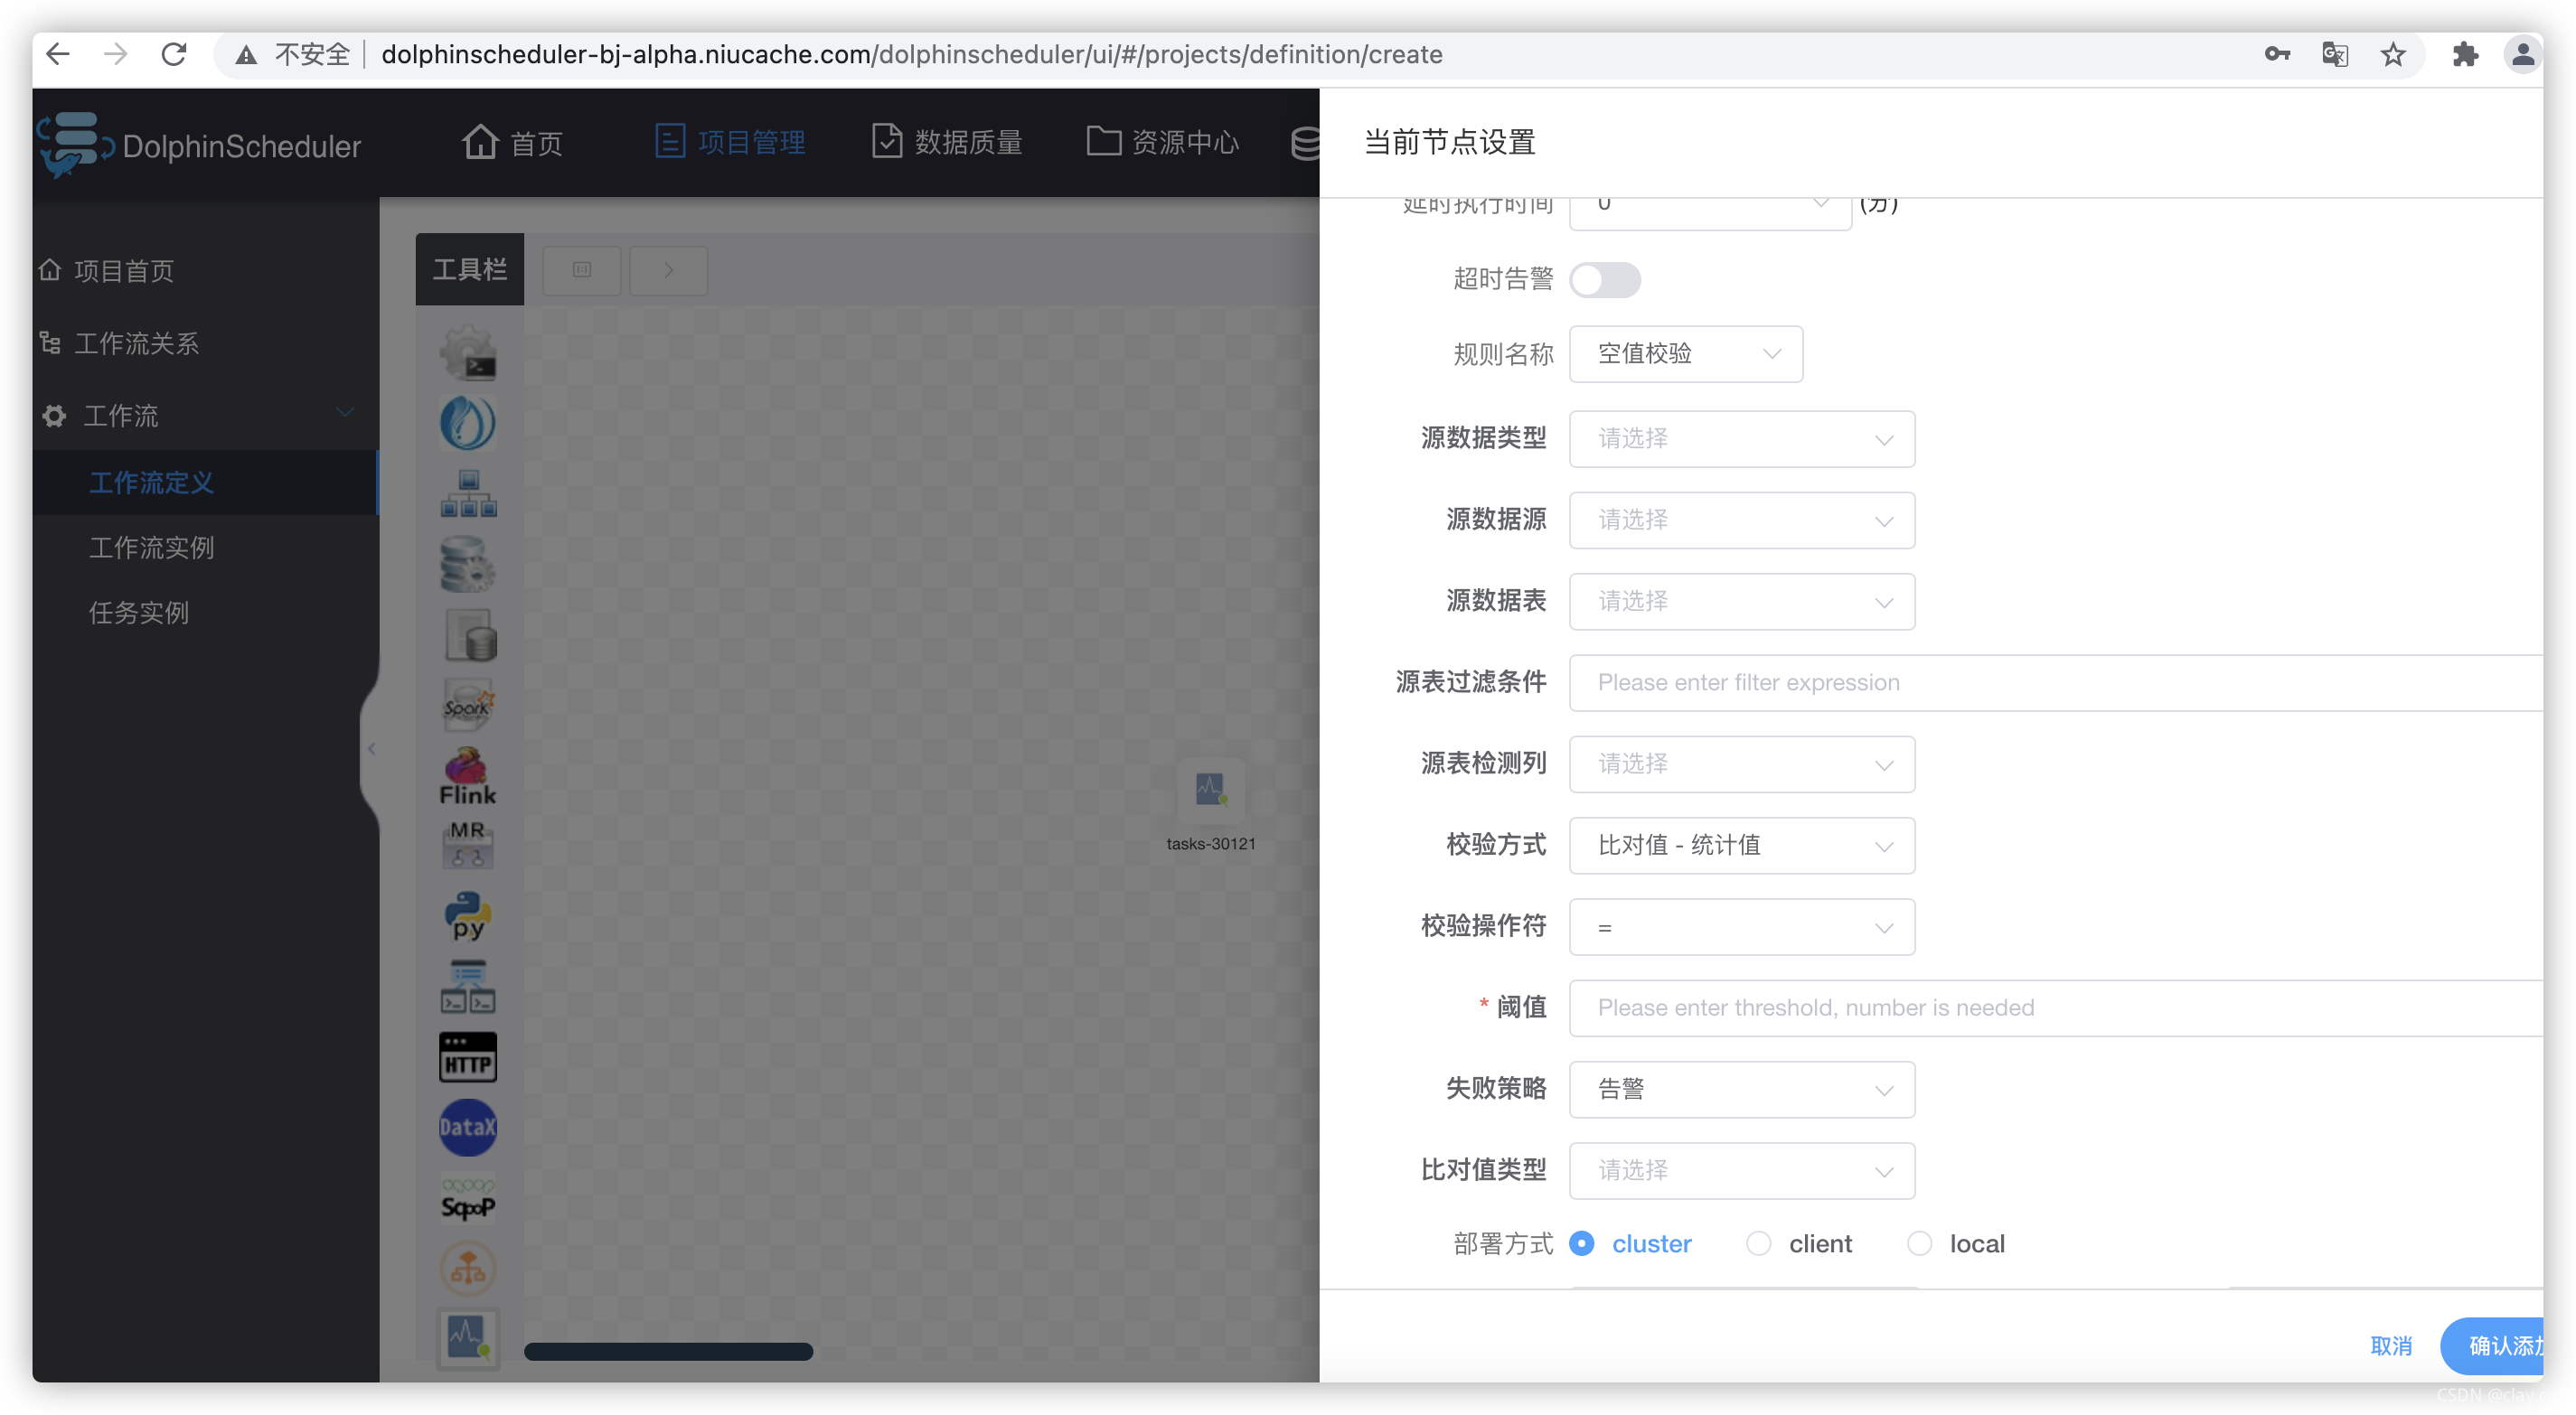Select the client deployment radio button
This screenshot has height=1415, width=2576.
[1758, 1243]
